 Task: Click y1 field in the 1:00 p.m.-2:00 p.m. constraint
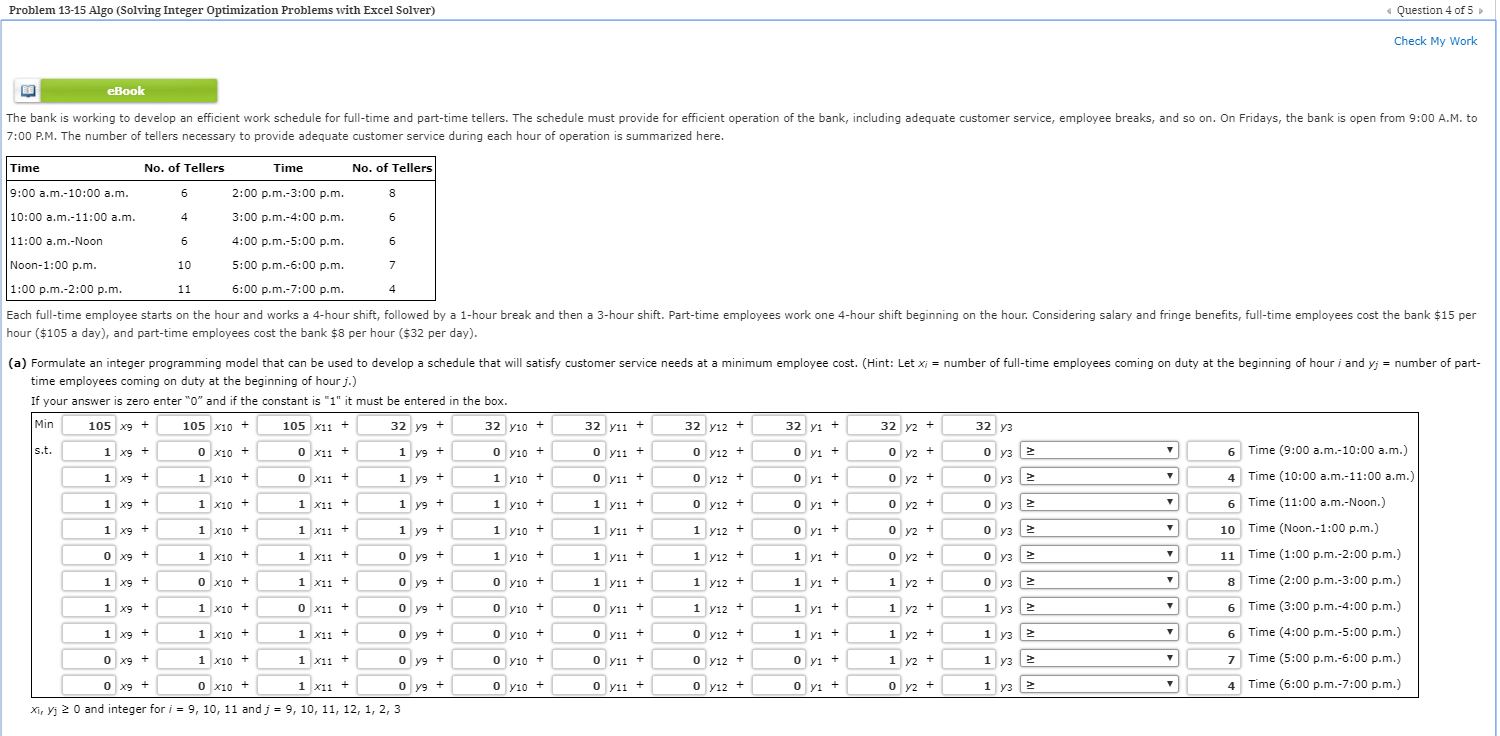coord(779,555)
